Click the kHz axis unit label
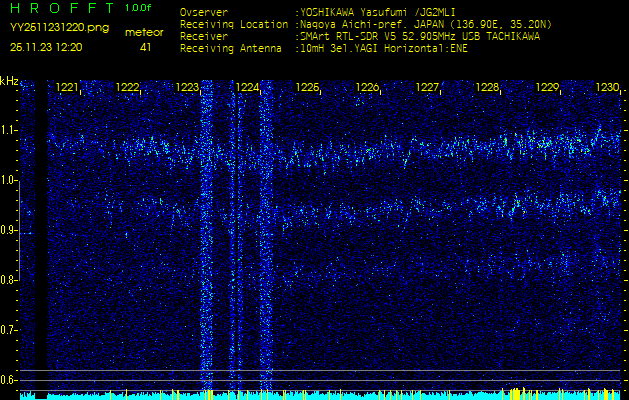Image resolution: width=629 pixels, height=400 pixels. pos(9,80)
